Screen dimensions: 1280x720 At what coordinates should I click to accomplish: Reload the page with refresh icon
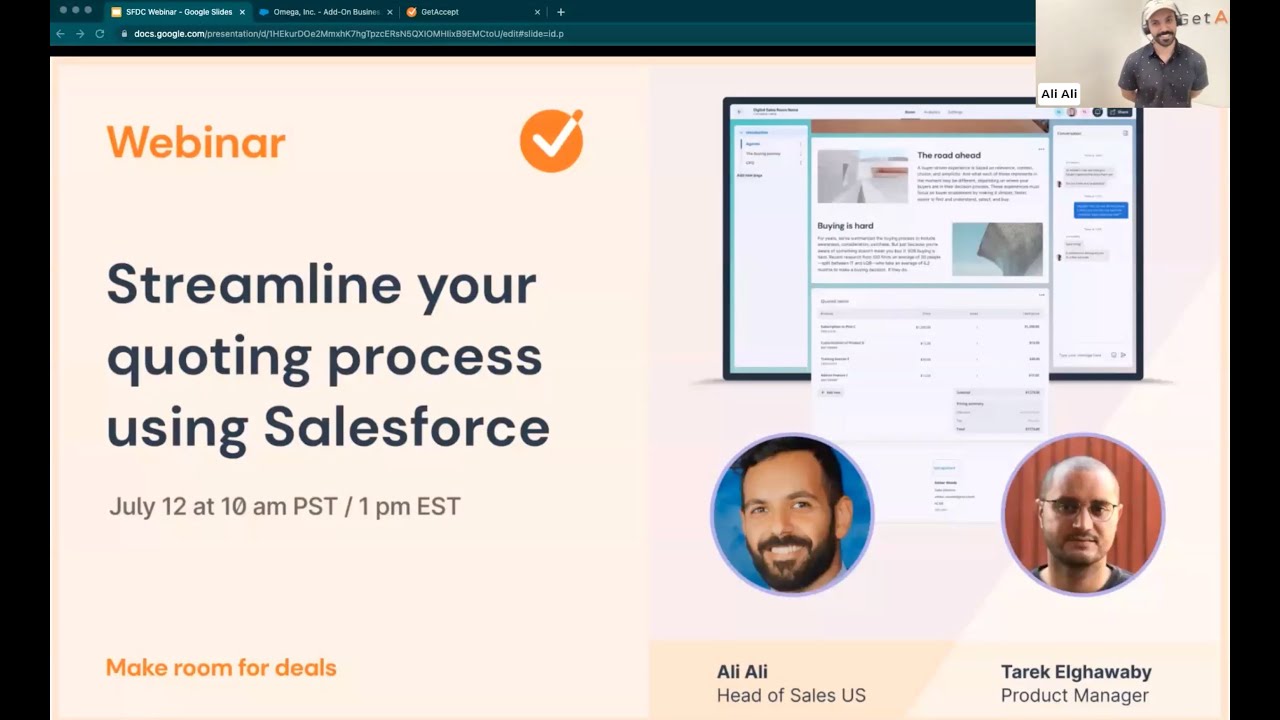(100, 33)
